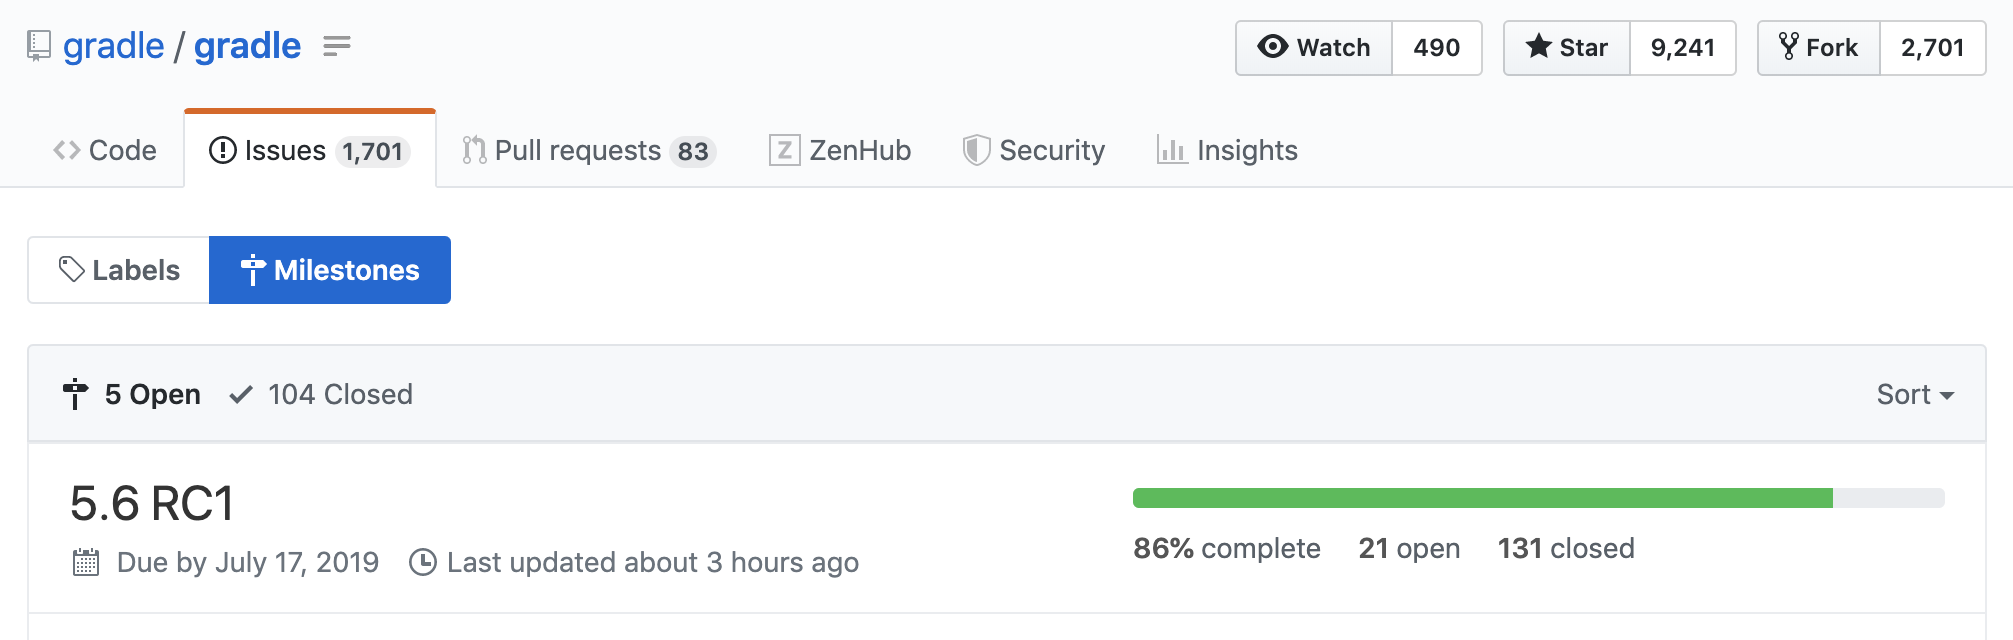Screen dimensions: 2013x640
Task: Click the Issues count badge showing 1,701
Action: (375, 150)
